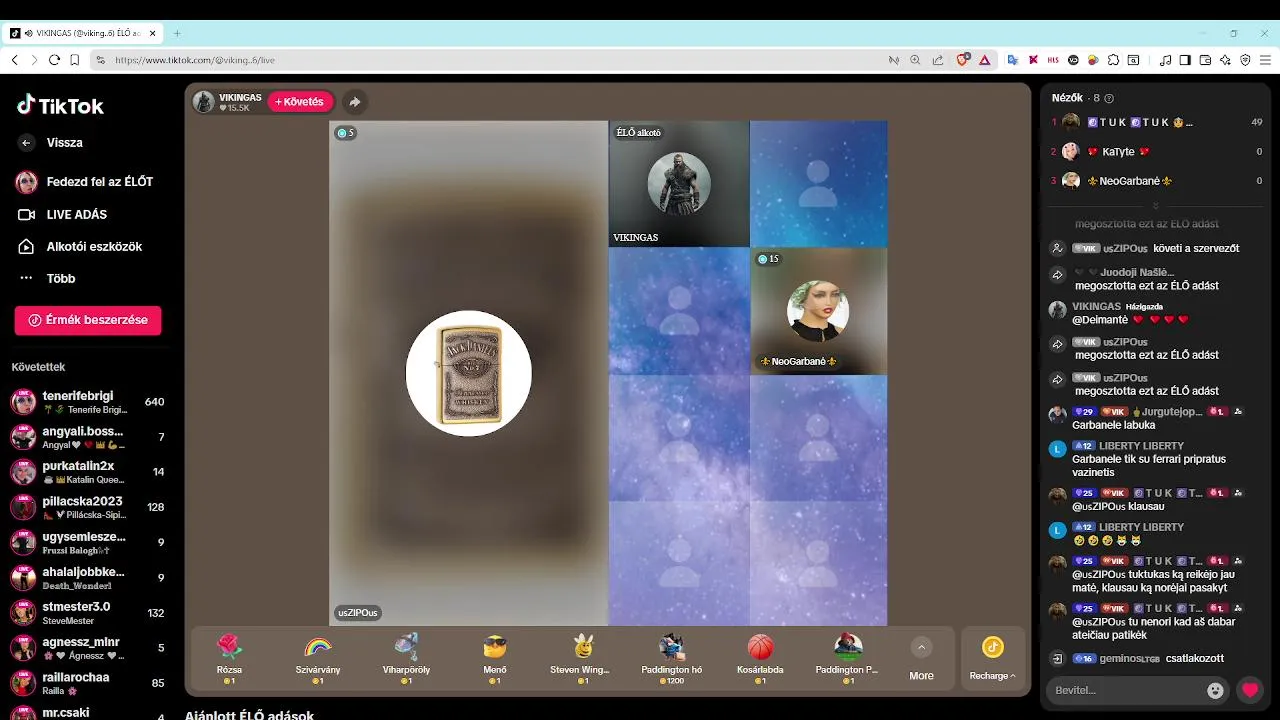
Task: Click the TikTok logo in the sidebar
Action: click(x=60, y=106)
